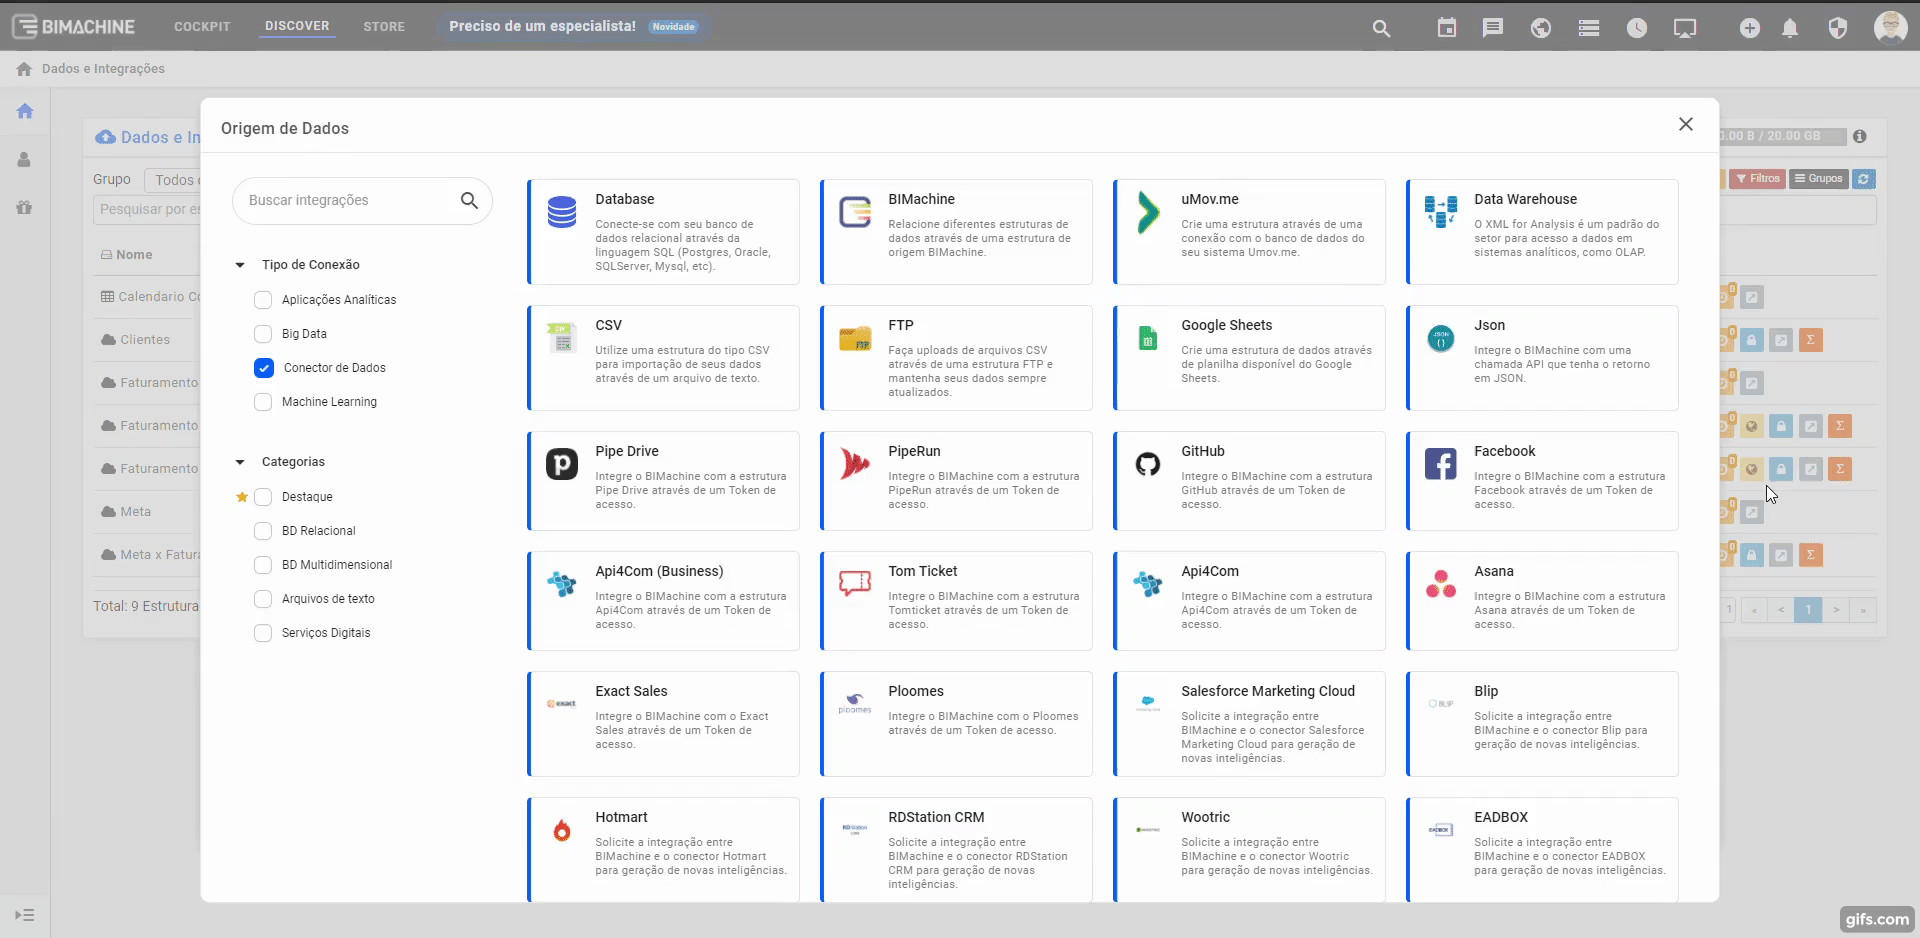Enable BD Relacional checkbox
The width and height of the screenshot is (1920, 938).
point(263,531)
